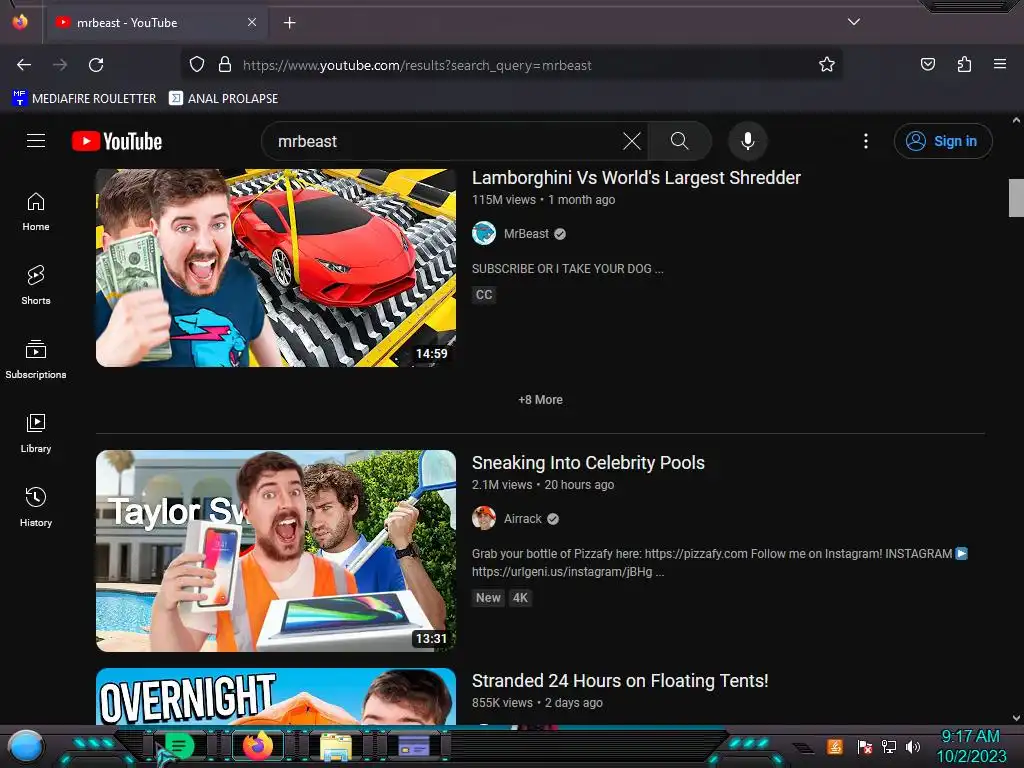Open File Explorer from taskbar
The width and height of the screenshot is (1024, 768).
(336, 746)
